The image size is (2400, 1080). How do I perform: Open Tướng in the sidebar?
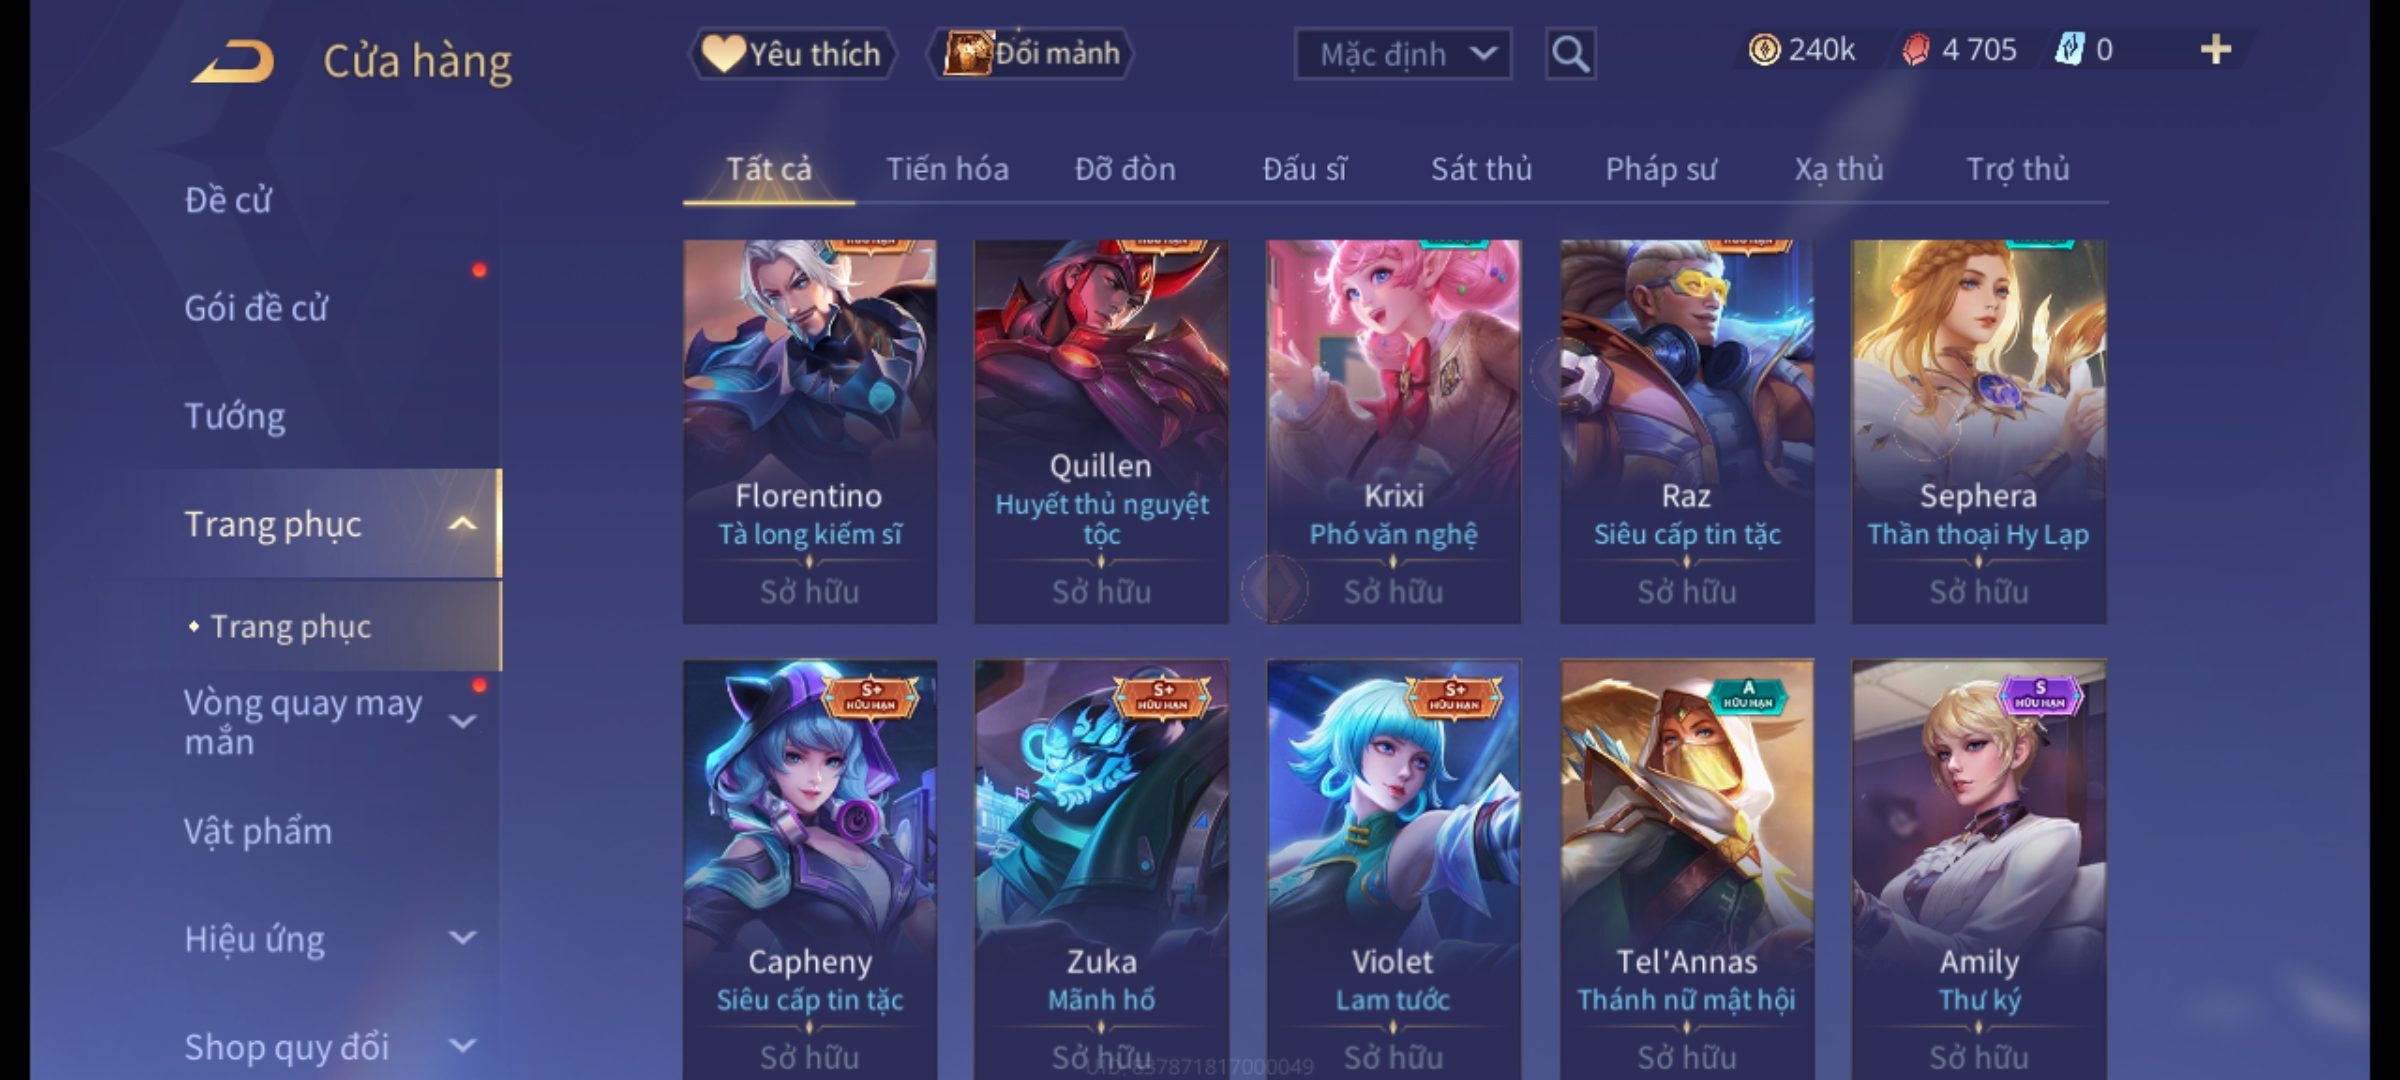point(235,416)
